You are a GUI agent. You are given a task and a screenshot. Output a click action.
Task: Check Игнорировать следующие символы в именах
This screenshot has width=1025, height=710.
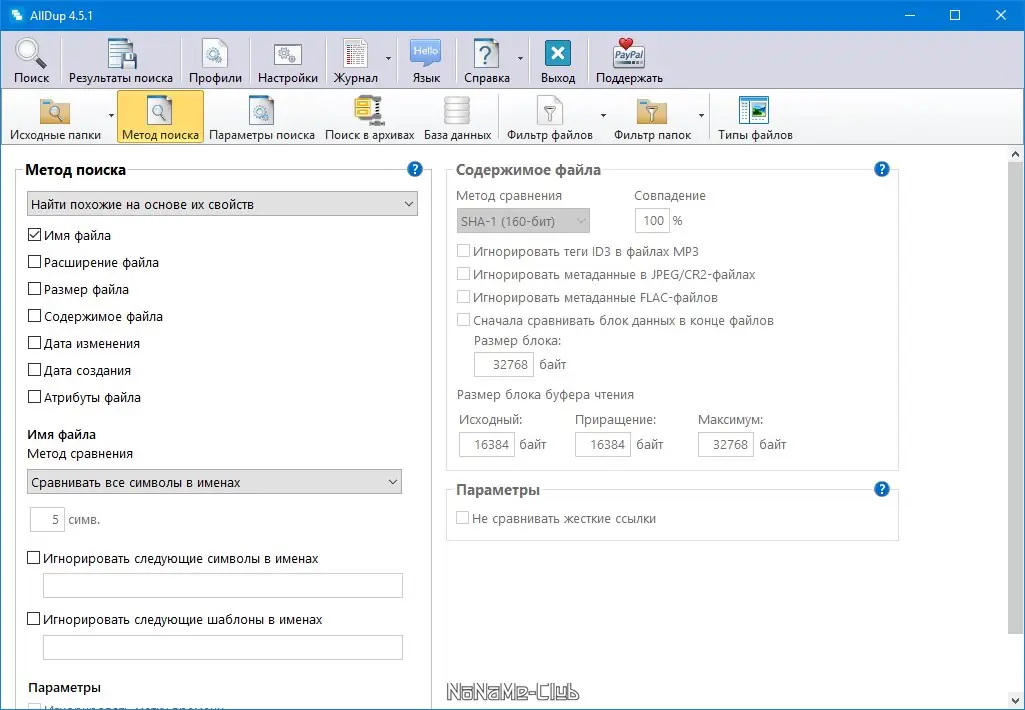tap(33, 558)
